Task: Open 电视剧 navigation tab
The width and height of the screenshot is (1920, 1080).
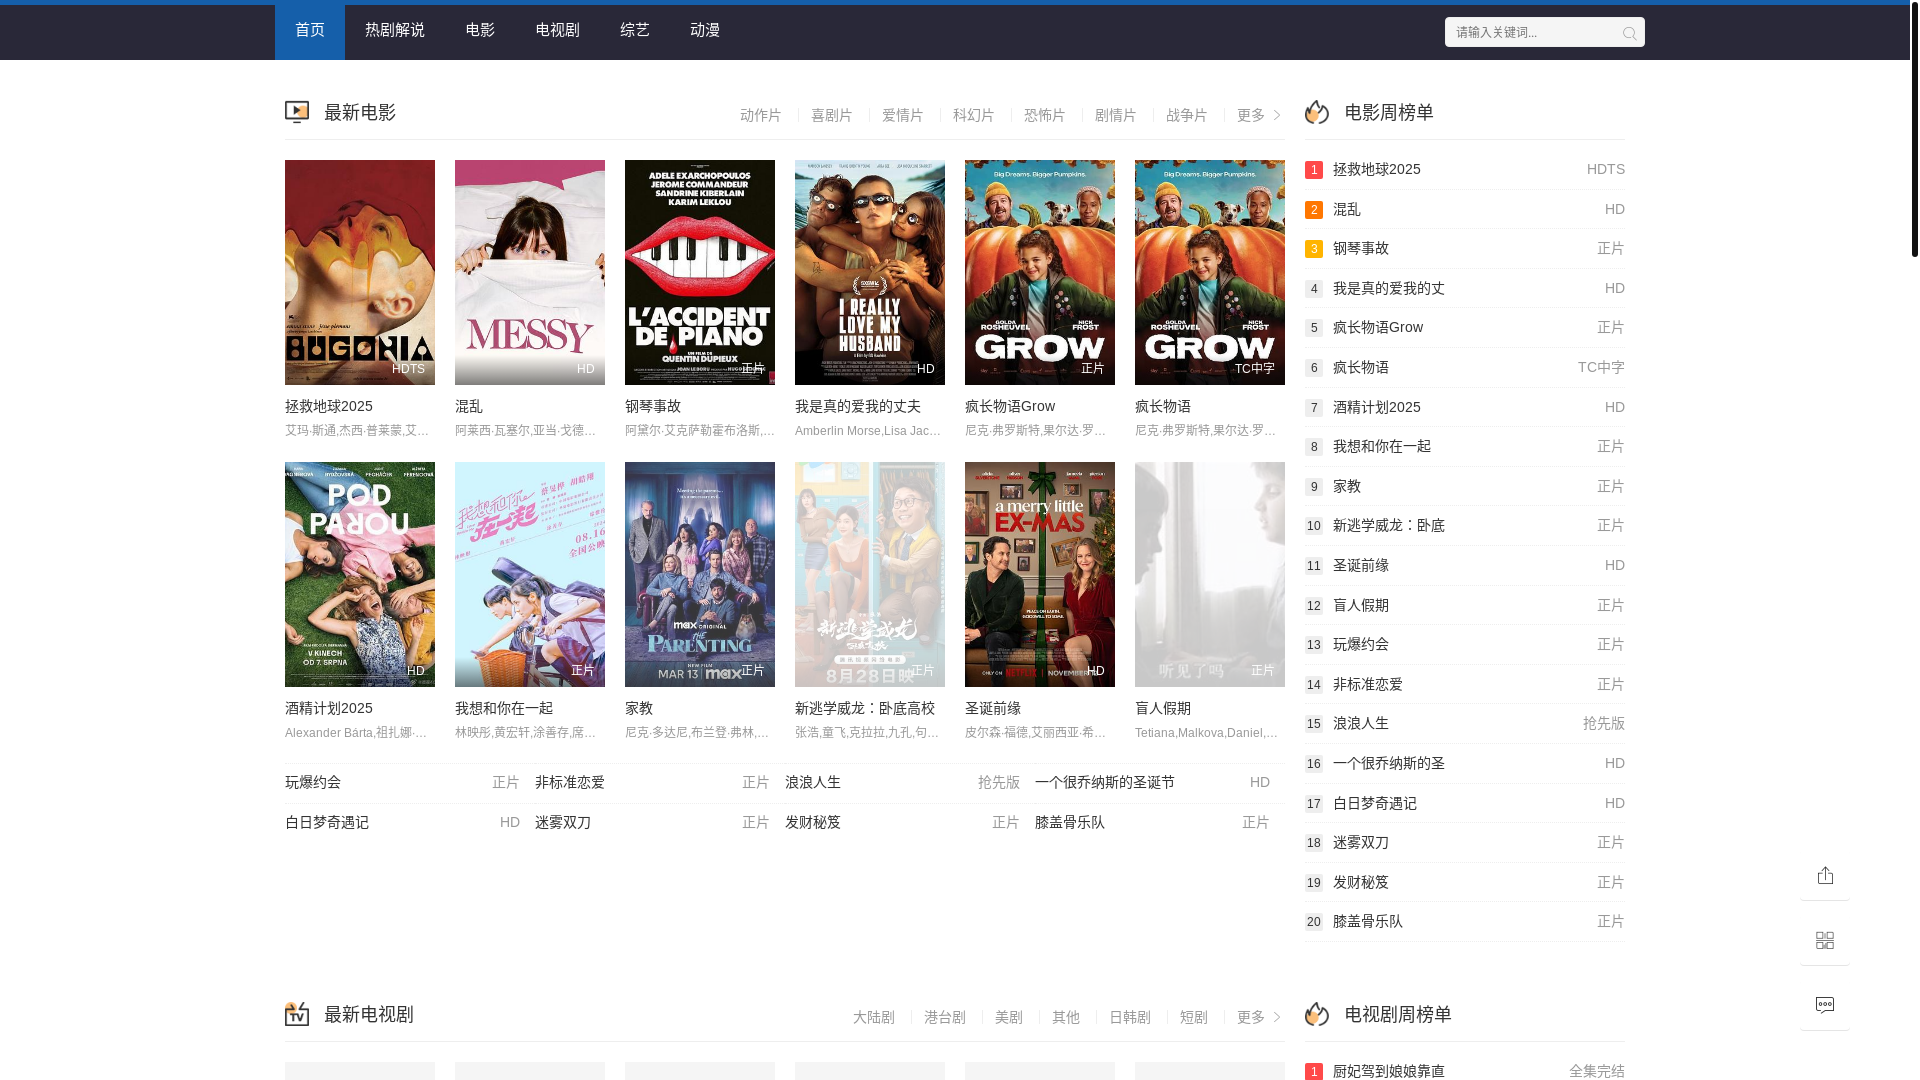Action: 557,32
